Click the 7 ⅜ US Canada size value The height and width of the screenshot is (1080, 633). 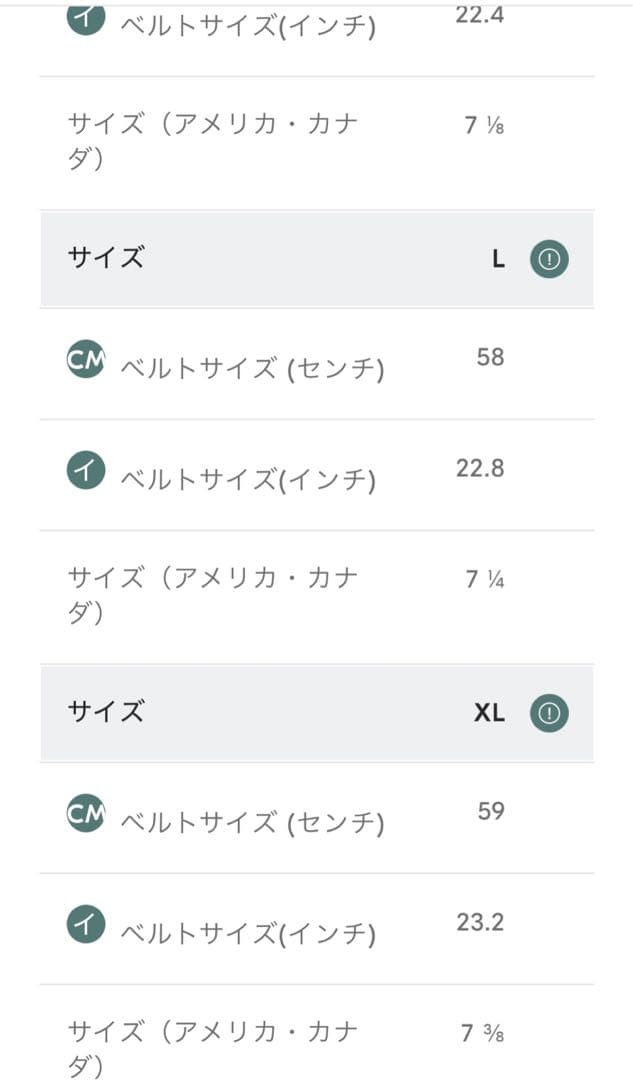click(x=484, y=1033)
